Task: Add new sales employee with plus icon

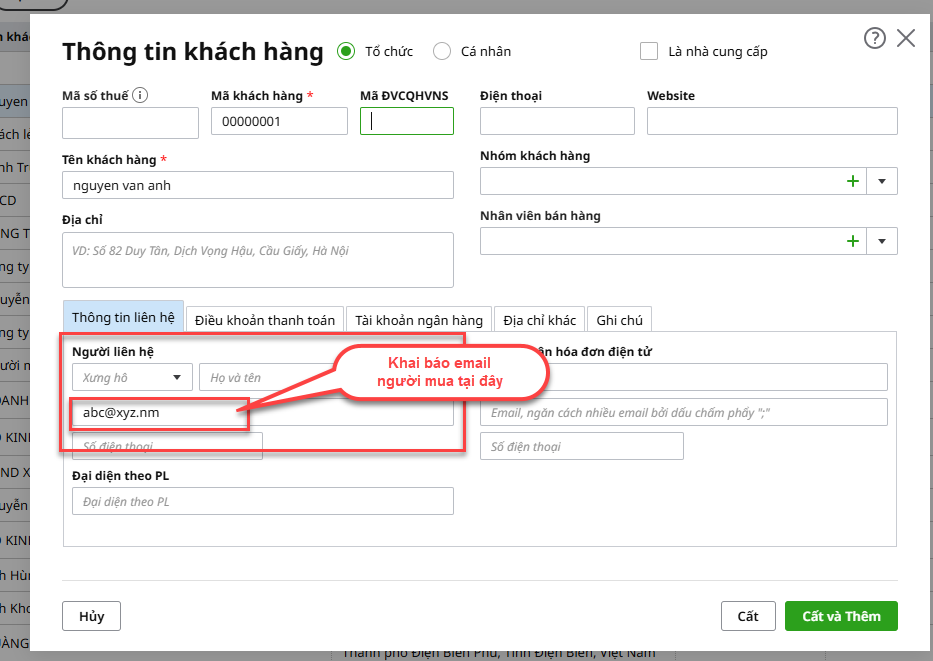Action: tap(853, 241)
